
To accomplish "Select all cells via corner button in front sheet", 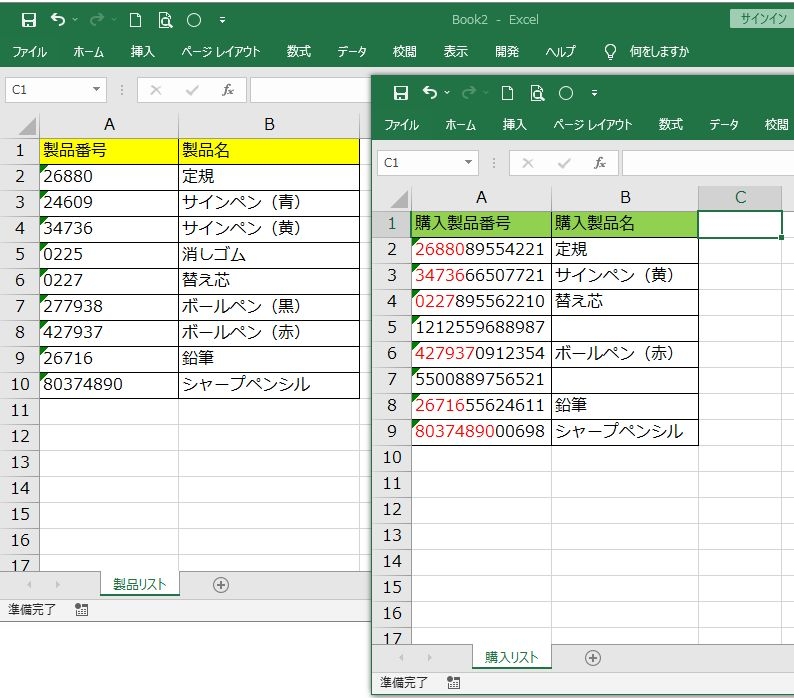I will [397, 198].
